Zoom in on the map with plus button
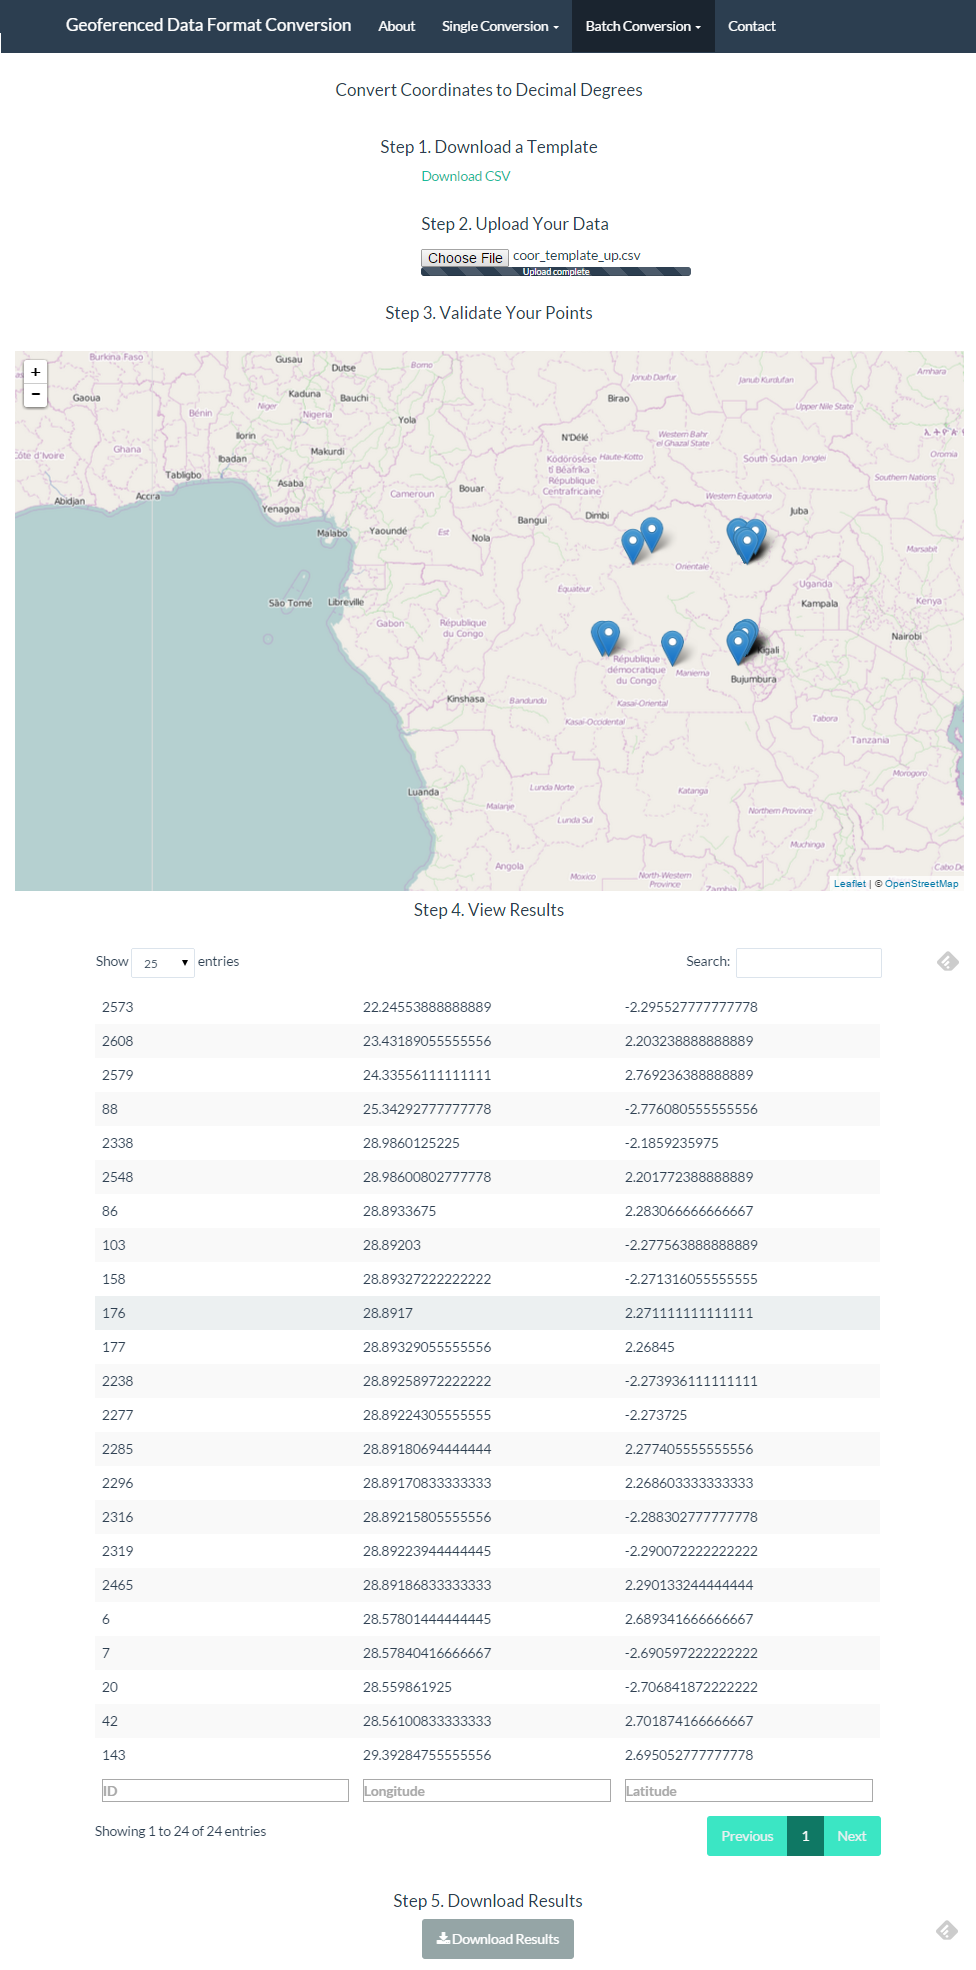 pyautogui.click(x=36, y=372)
